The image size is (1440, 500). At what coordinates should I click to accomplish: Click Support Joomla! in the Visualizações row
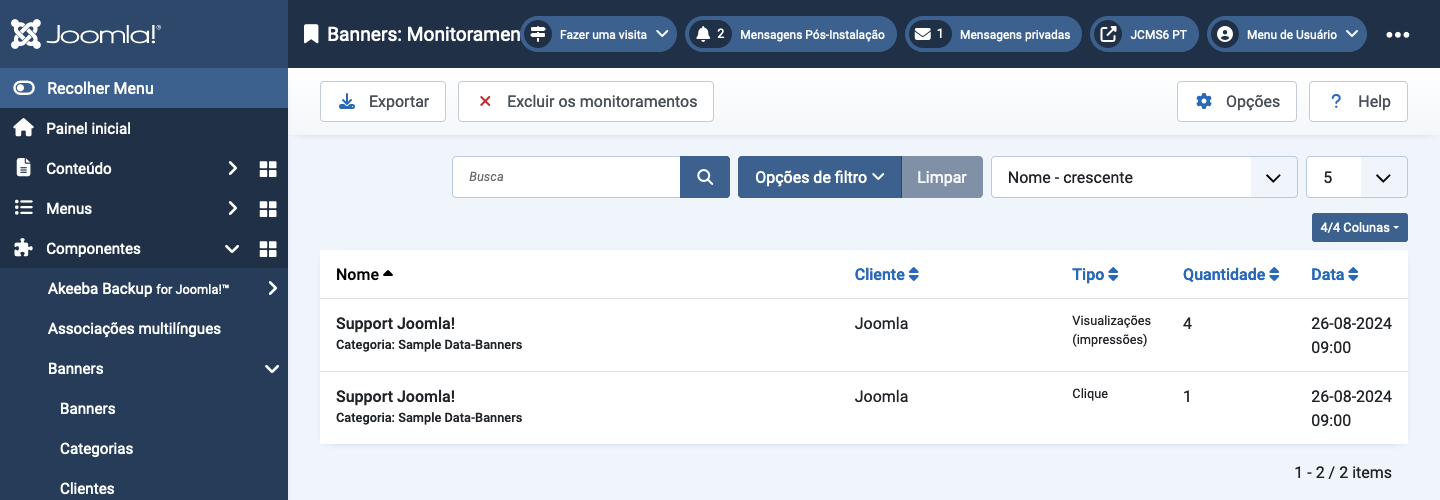tap(395, 323)
